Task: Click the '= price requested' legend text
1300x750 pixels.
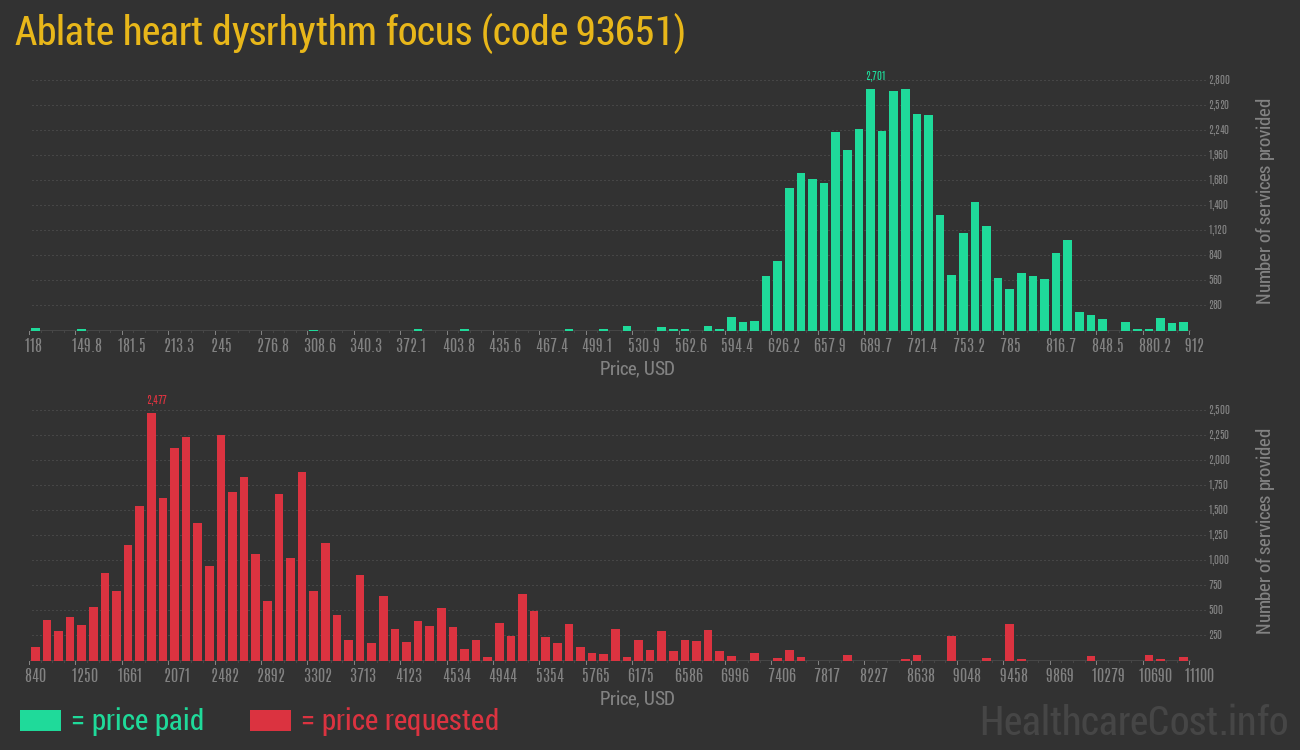Action: tap(398, 719)
